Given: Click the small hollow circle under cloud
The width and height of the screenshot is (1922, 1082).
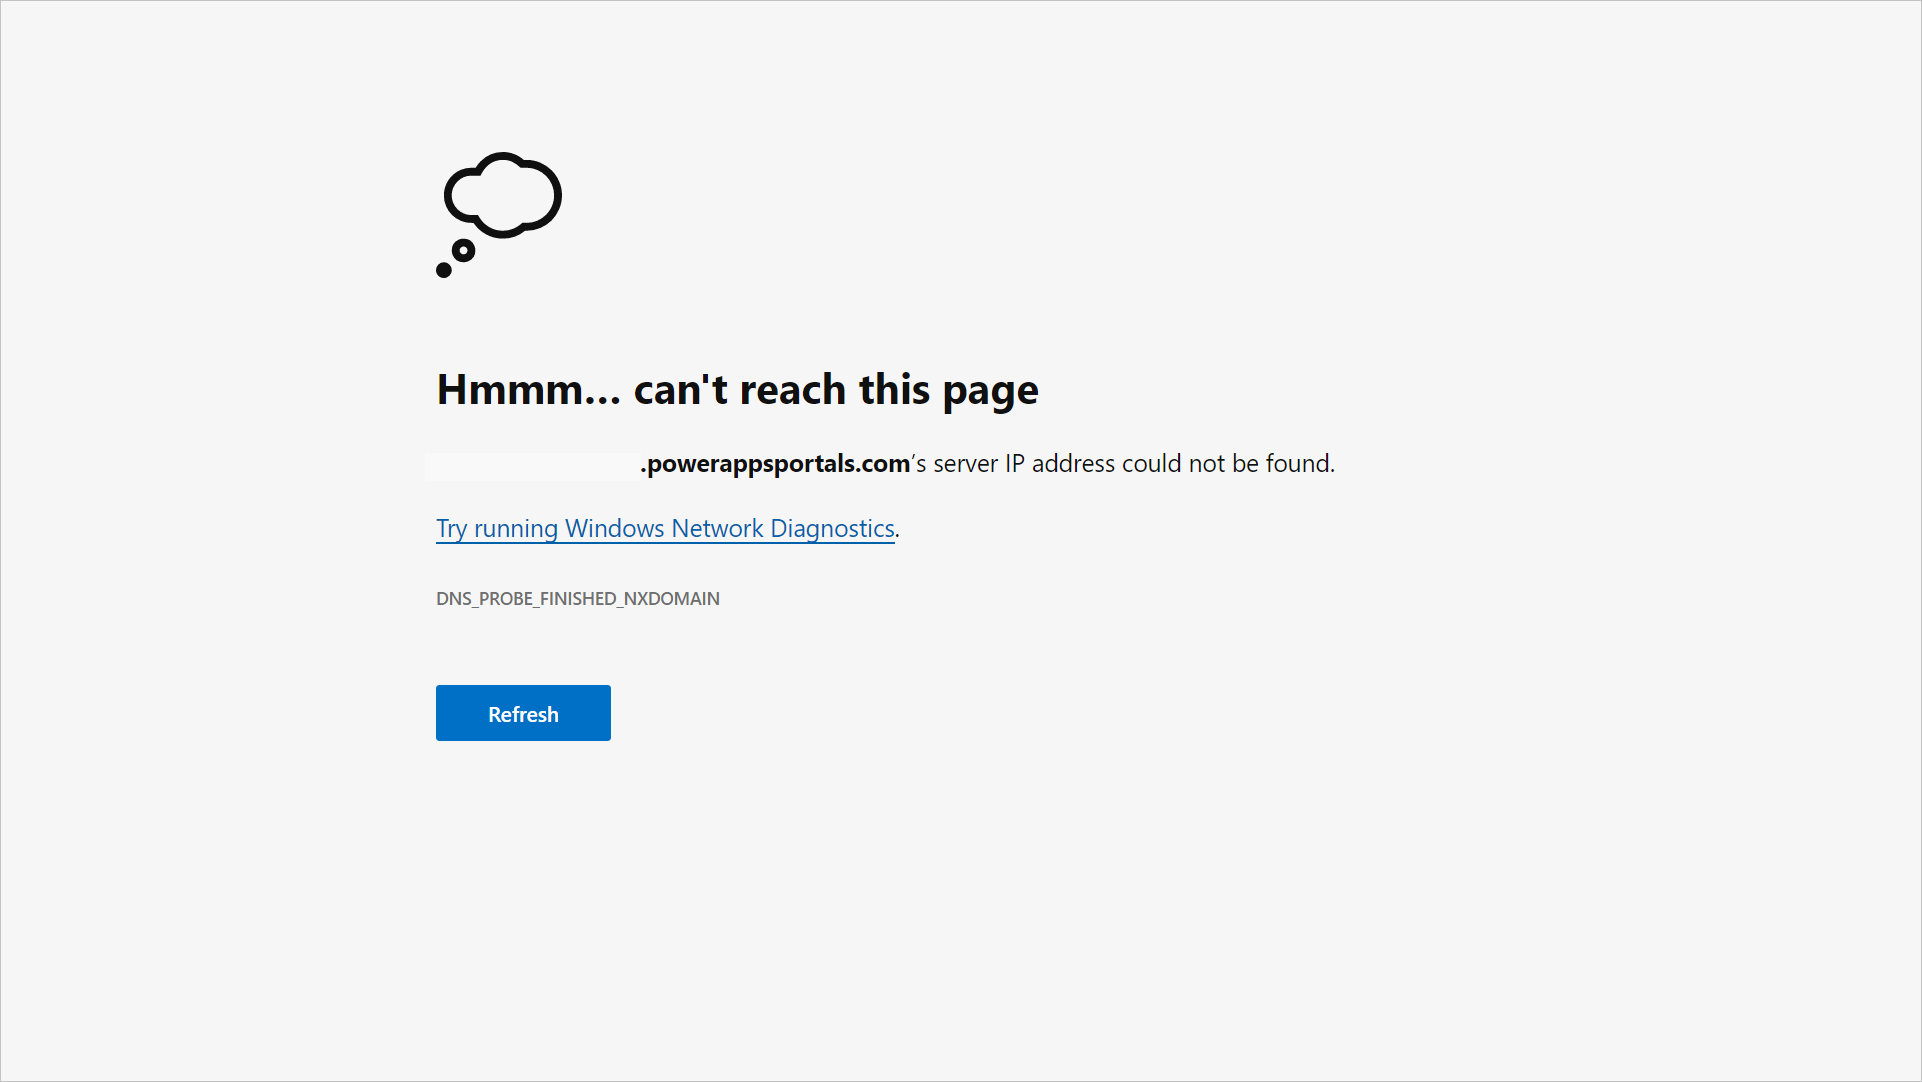Looking at the screenshot, I should click(463, 250).
